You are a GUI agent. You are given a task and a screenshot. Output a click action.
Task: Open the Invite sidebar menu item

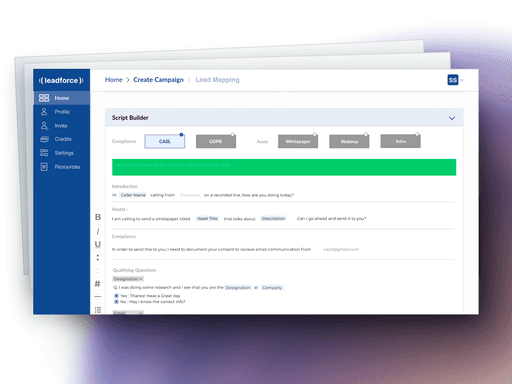click(62, 126)
